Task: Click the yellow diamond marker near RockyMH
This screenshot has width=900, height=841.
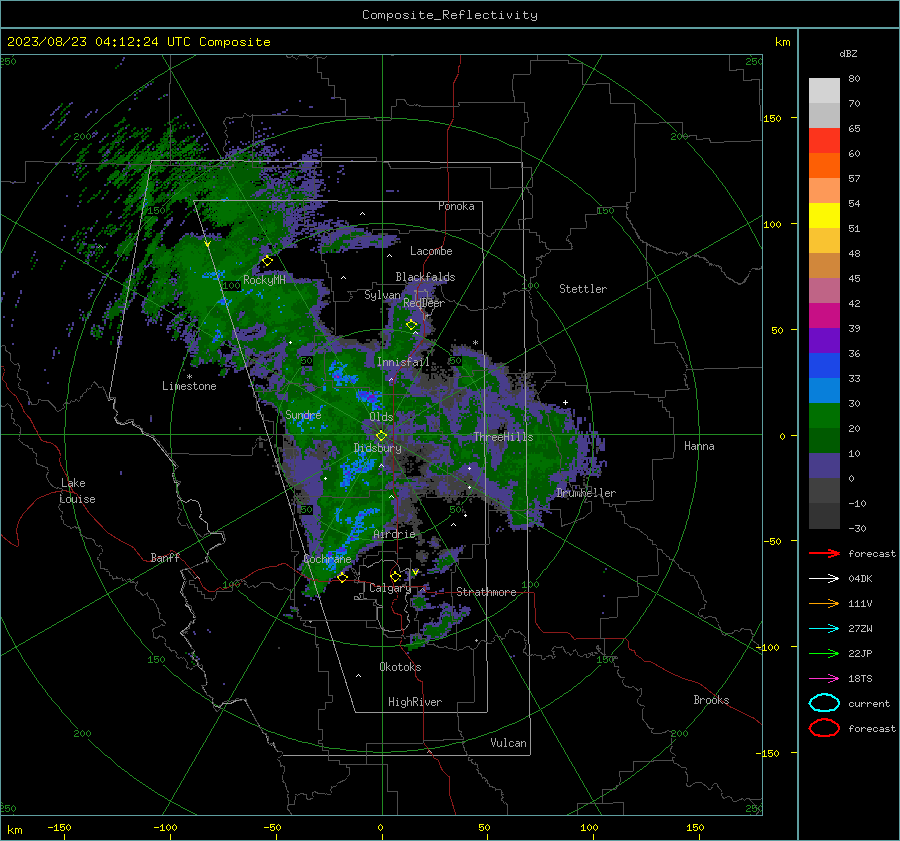Action: point(267,261)
